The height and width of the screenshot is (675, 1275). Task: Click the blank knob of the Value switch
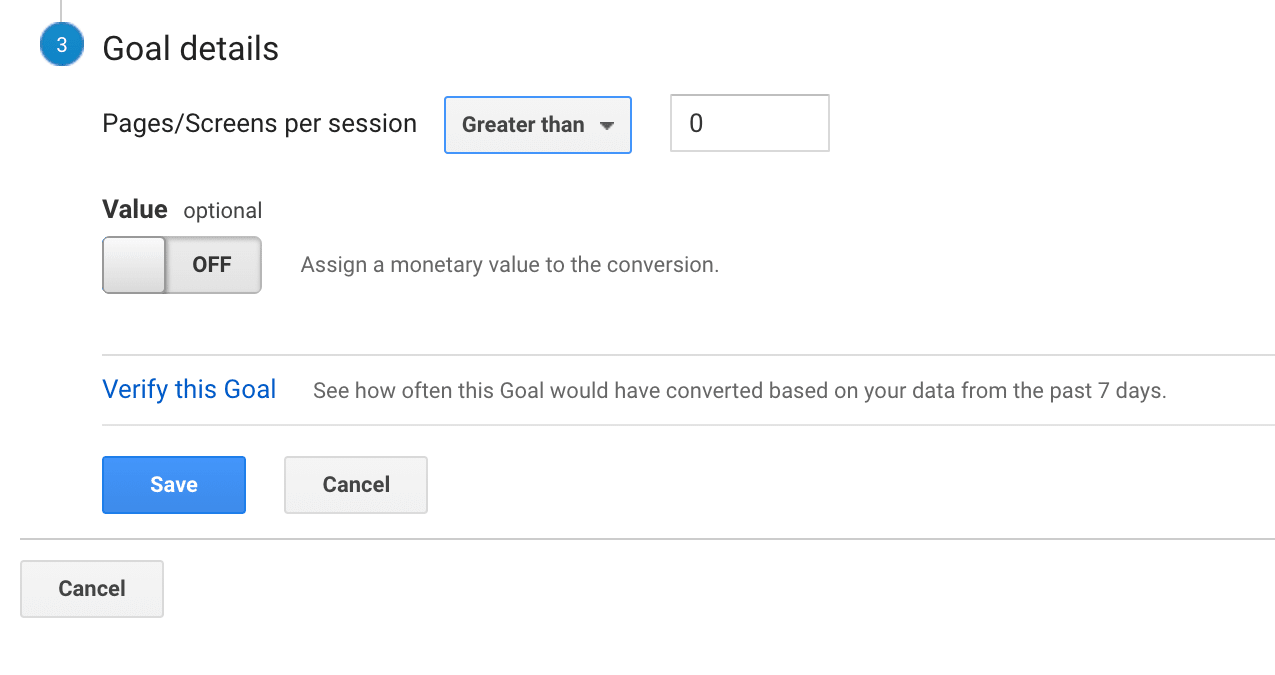[134, 265]
